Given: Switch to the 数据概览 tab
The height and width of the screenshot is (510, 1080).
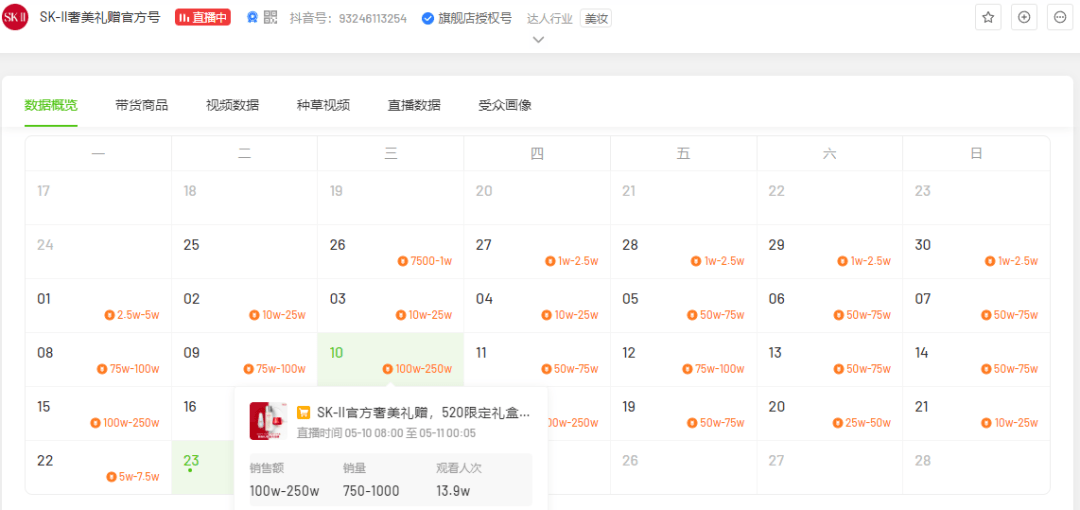Looking at the screenshot, I should tap(51, 105).
